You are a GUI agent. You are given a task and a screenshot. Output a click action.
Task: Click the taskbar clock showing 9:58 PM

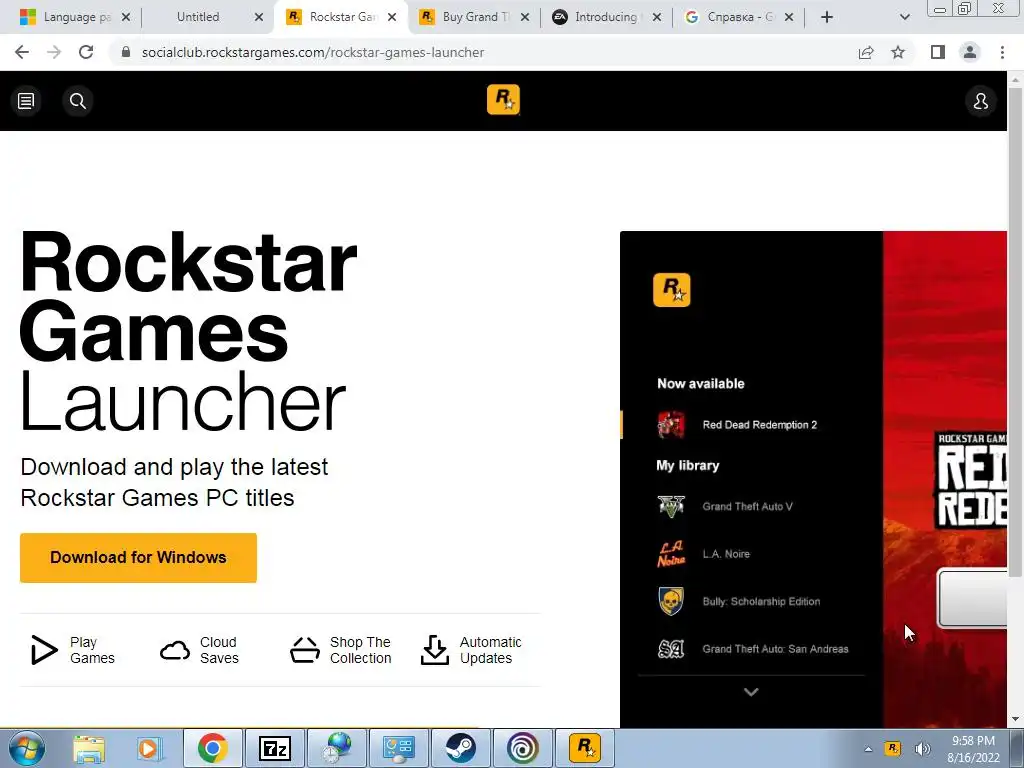tap(974, 749)
